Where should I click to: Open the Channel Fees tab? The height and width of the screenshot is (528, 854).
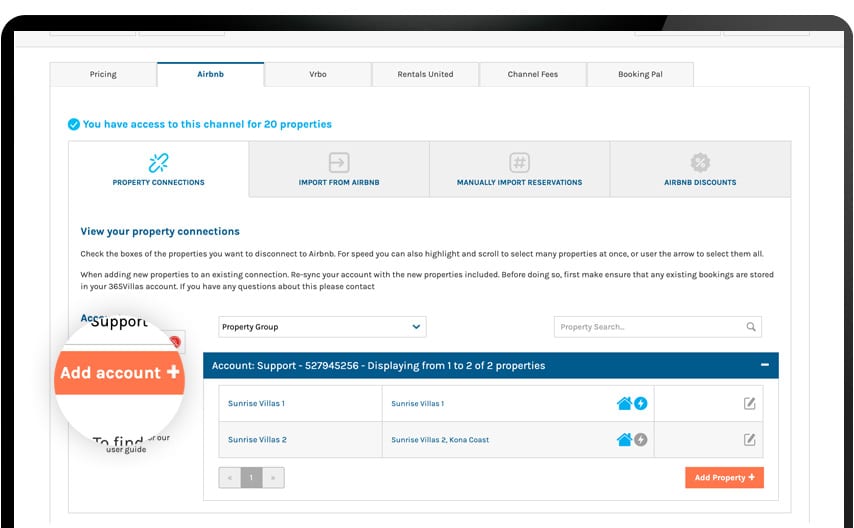[532, 74]
